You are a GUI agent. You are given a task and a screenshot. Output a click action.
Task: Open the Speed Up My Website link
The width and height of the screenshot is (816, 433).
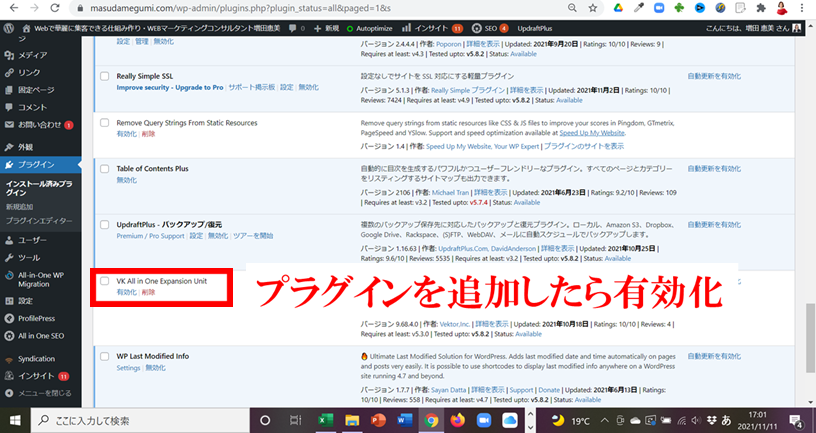pyautogui.click(x=592, y=133)
